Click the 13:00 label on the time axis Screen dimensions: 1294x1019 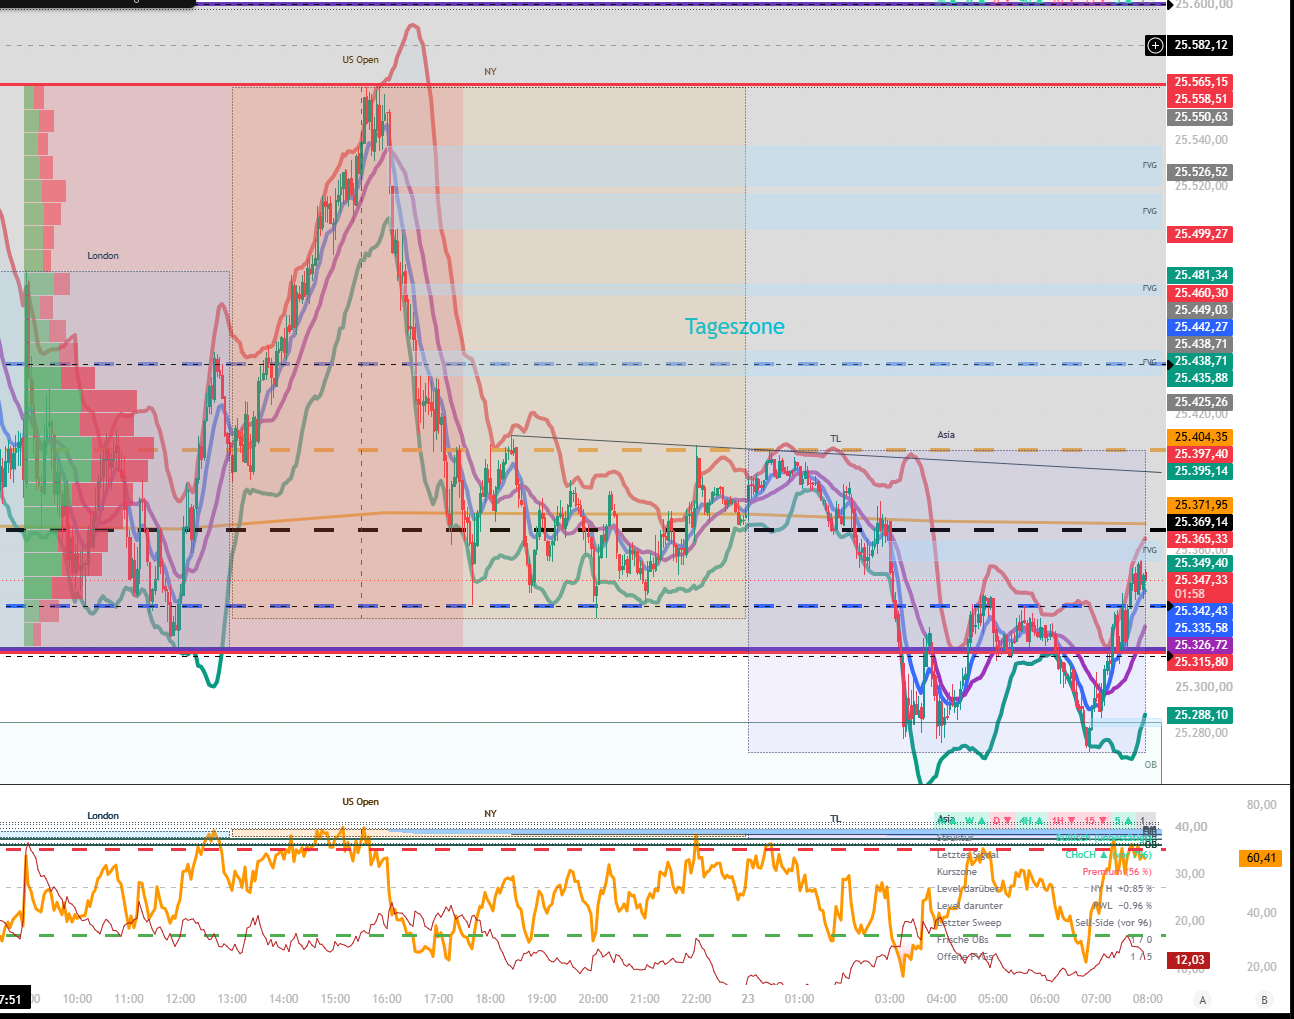click(x=232, y=999)
